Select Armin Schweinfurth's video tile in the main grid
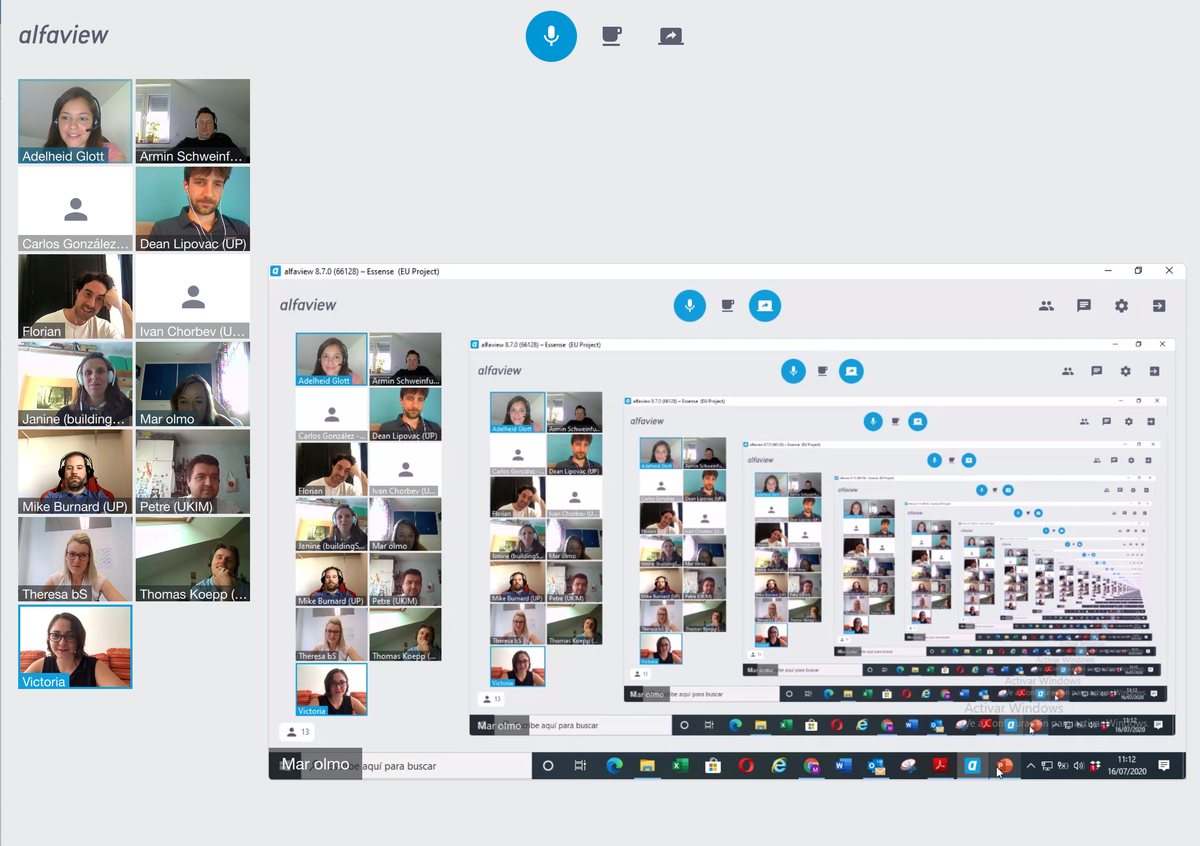The image size is (1200, 846). [x=193, y=121]
